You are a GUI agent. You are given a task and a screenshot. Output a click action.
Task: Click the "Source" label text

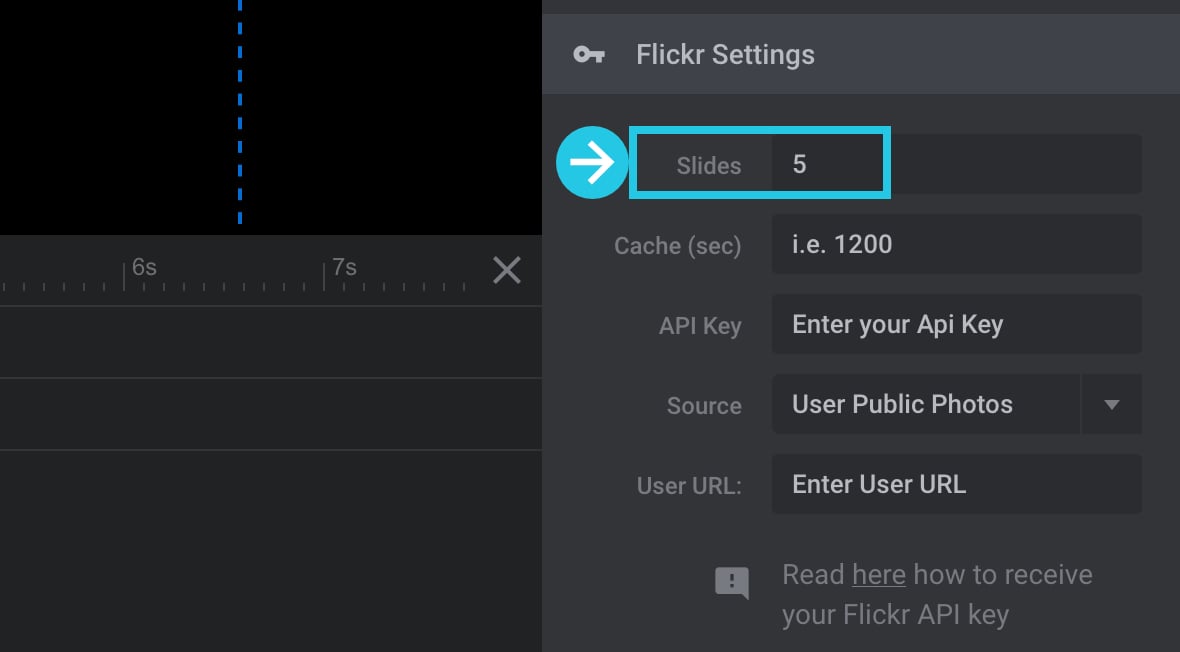tap(704, 406)
